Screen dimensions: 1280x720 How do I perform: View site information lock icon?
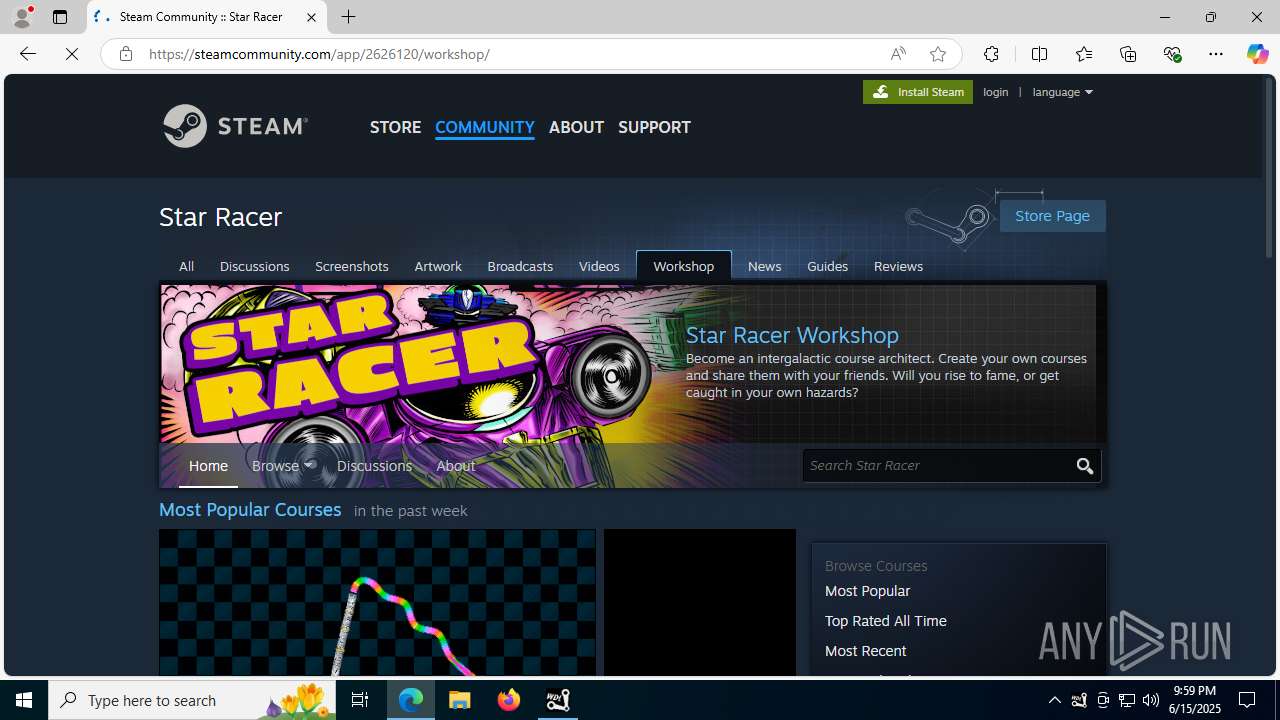tap(126, 54)
